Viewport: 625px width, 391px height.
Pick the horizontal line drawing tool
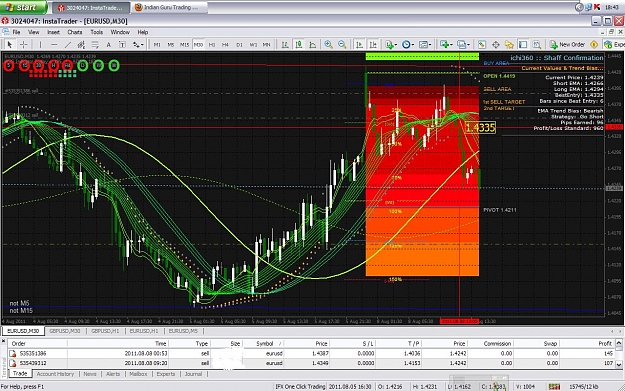(54, 45)
